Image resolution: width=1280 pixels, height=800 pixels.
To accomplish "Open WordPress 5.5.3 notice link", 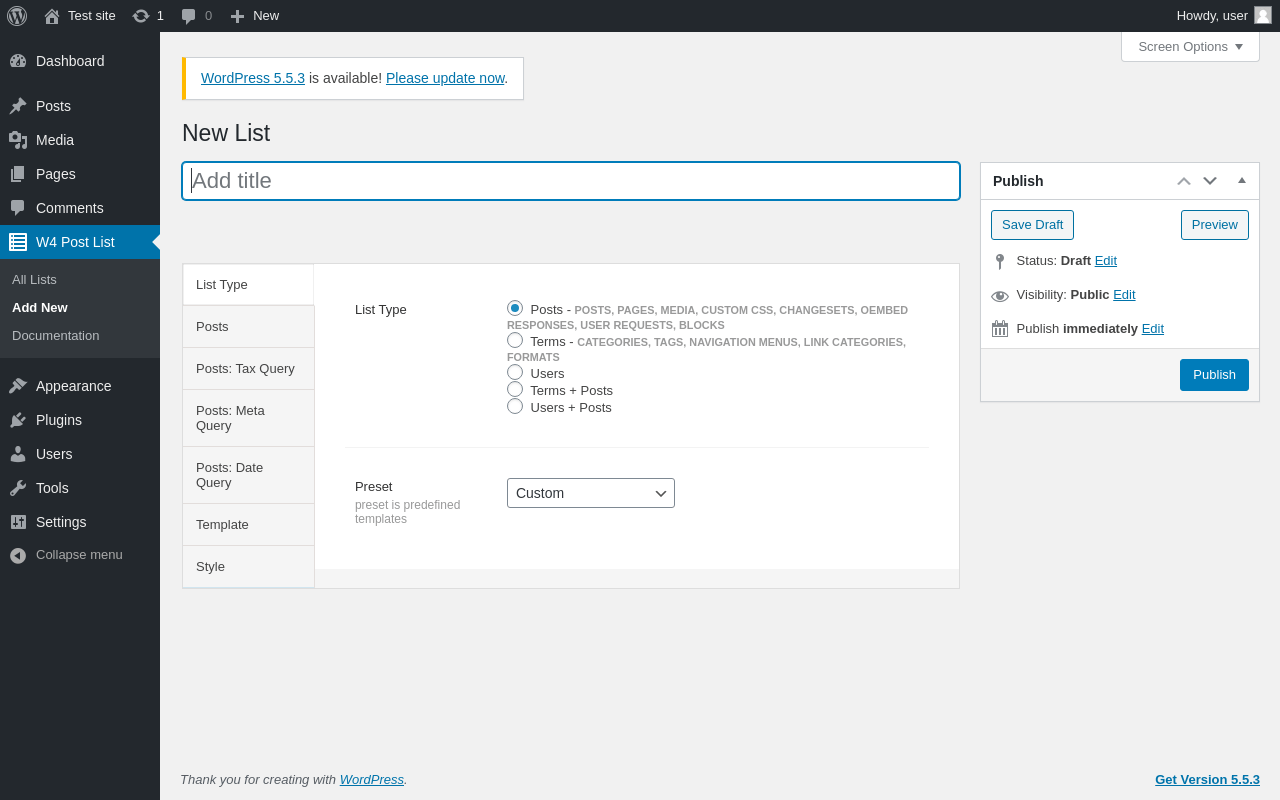I will coord(253,78).
